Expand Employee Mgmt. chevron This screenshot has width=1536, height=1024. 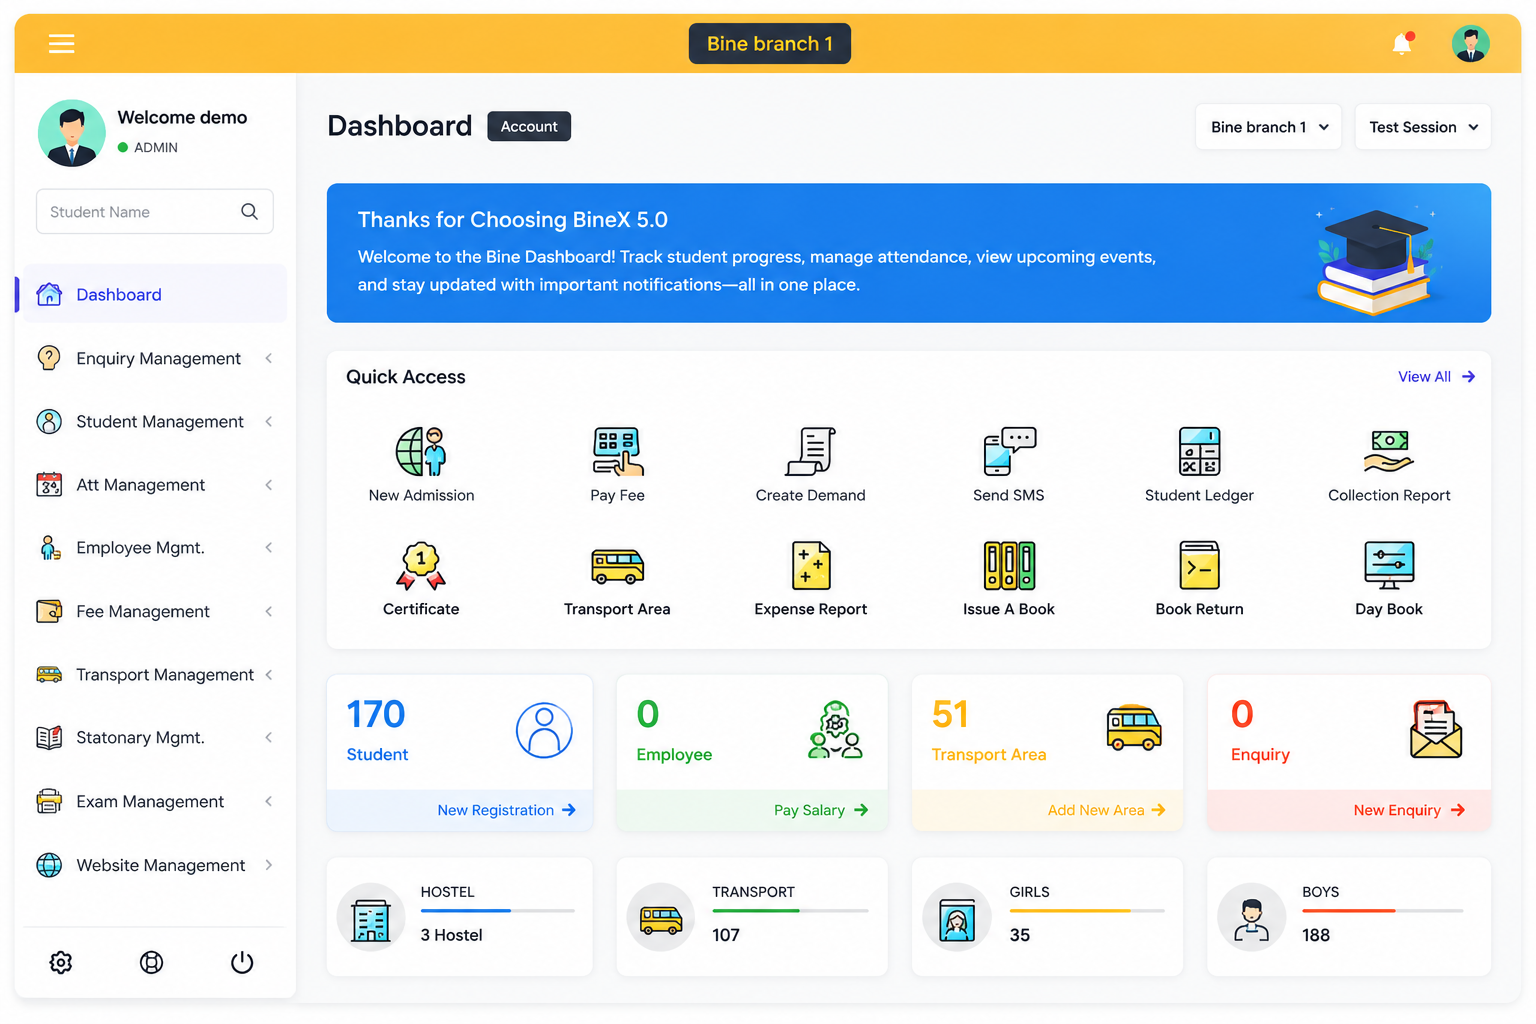point(269,548)
